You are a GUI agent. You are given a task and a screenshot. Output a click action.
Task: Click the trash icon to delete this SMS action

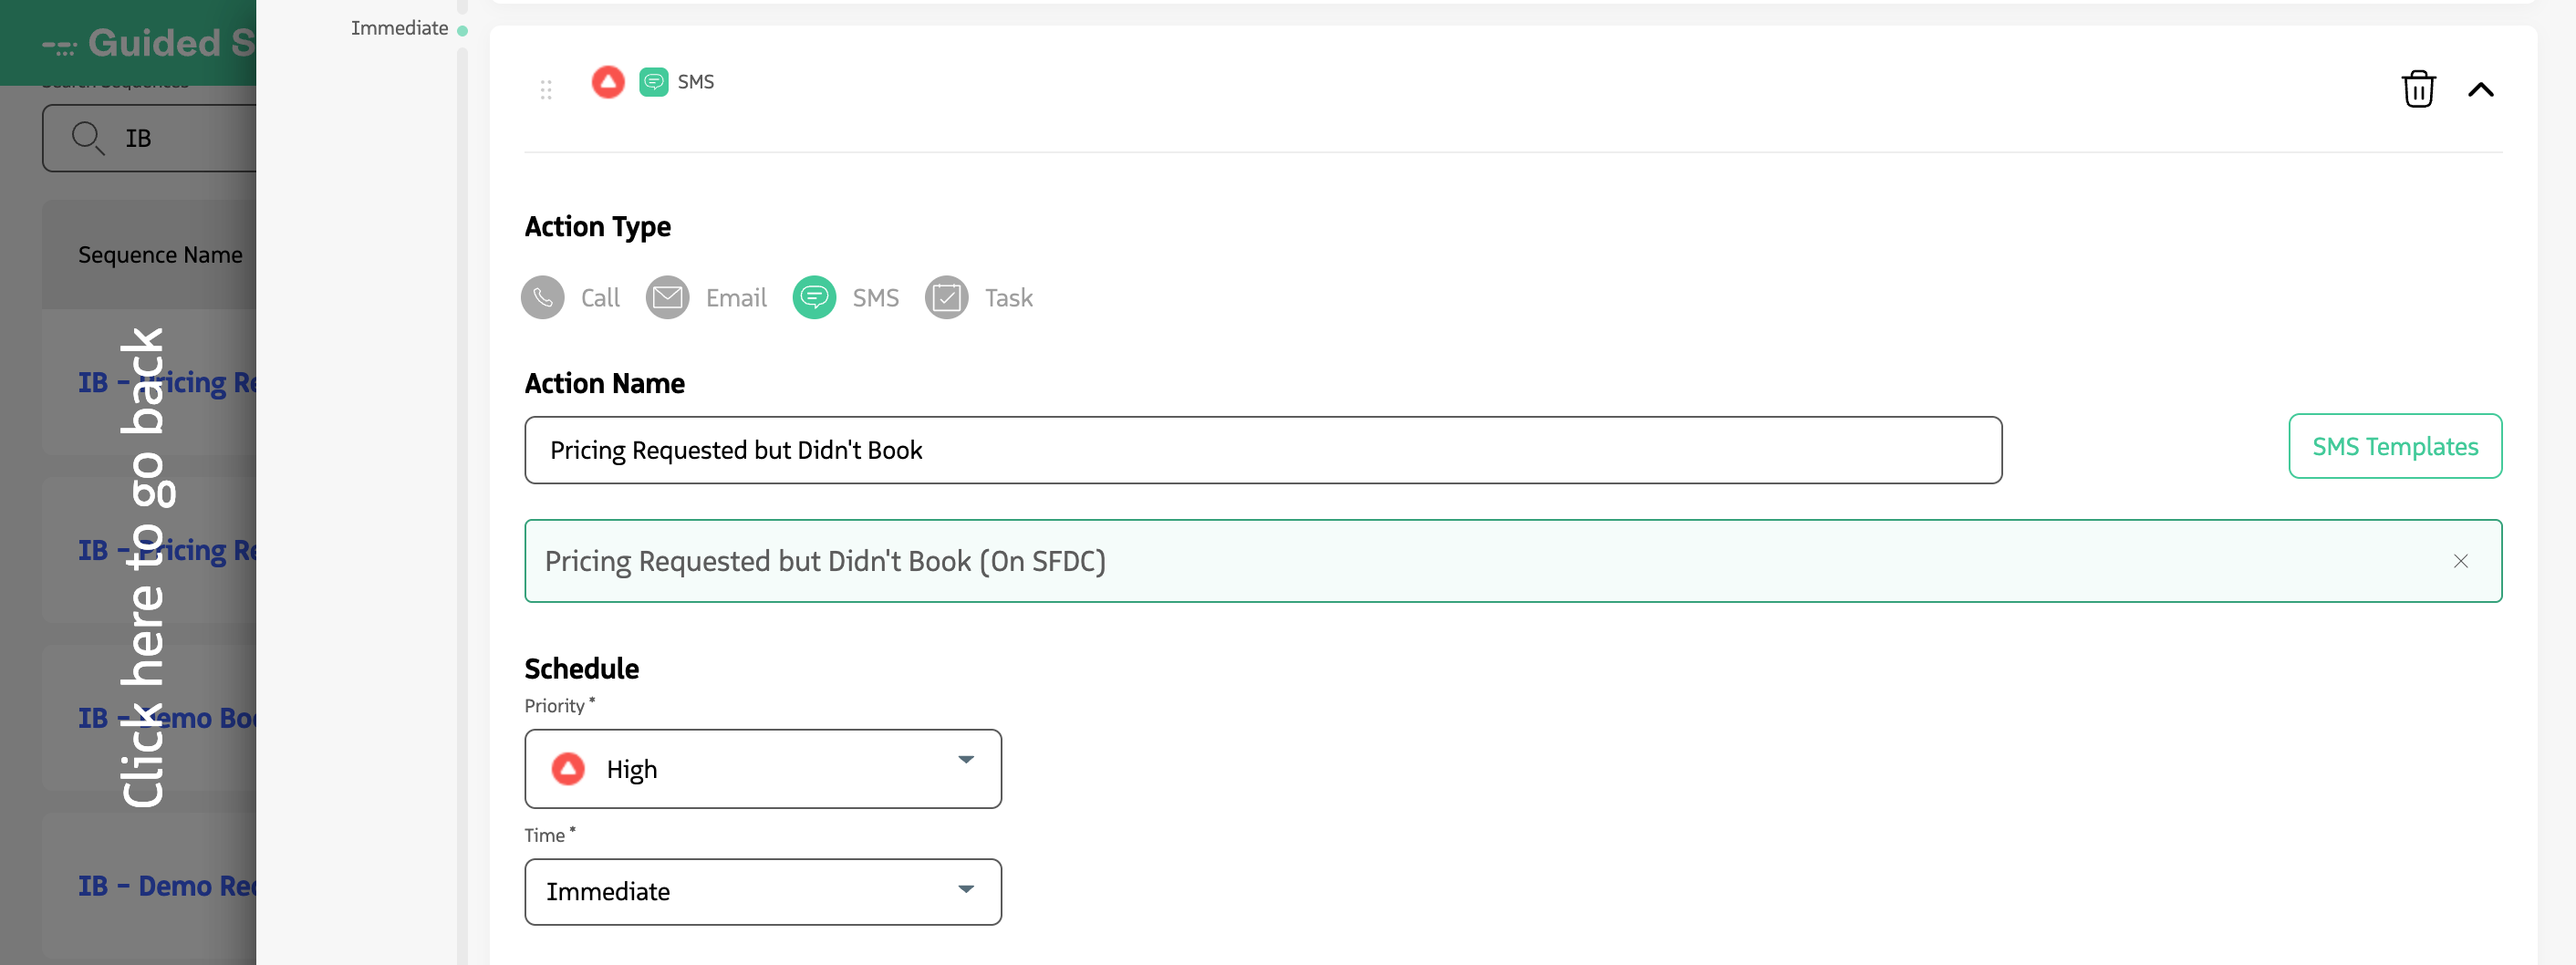pyautogui.click(x=2419, y=89)
